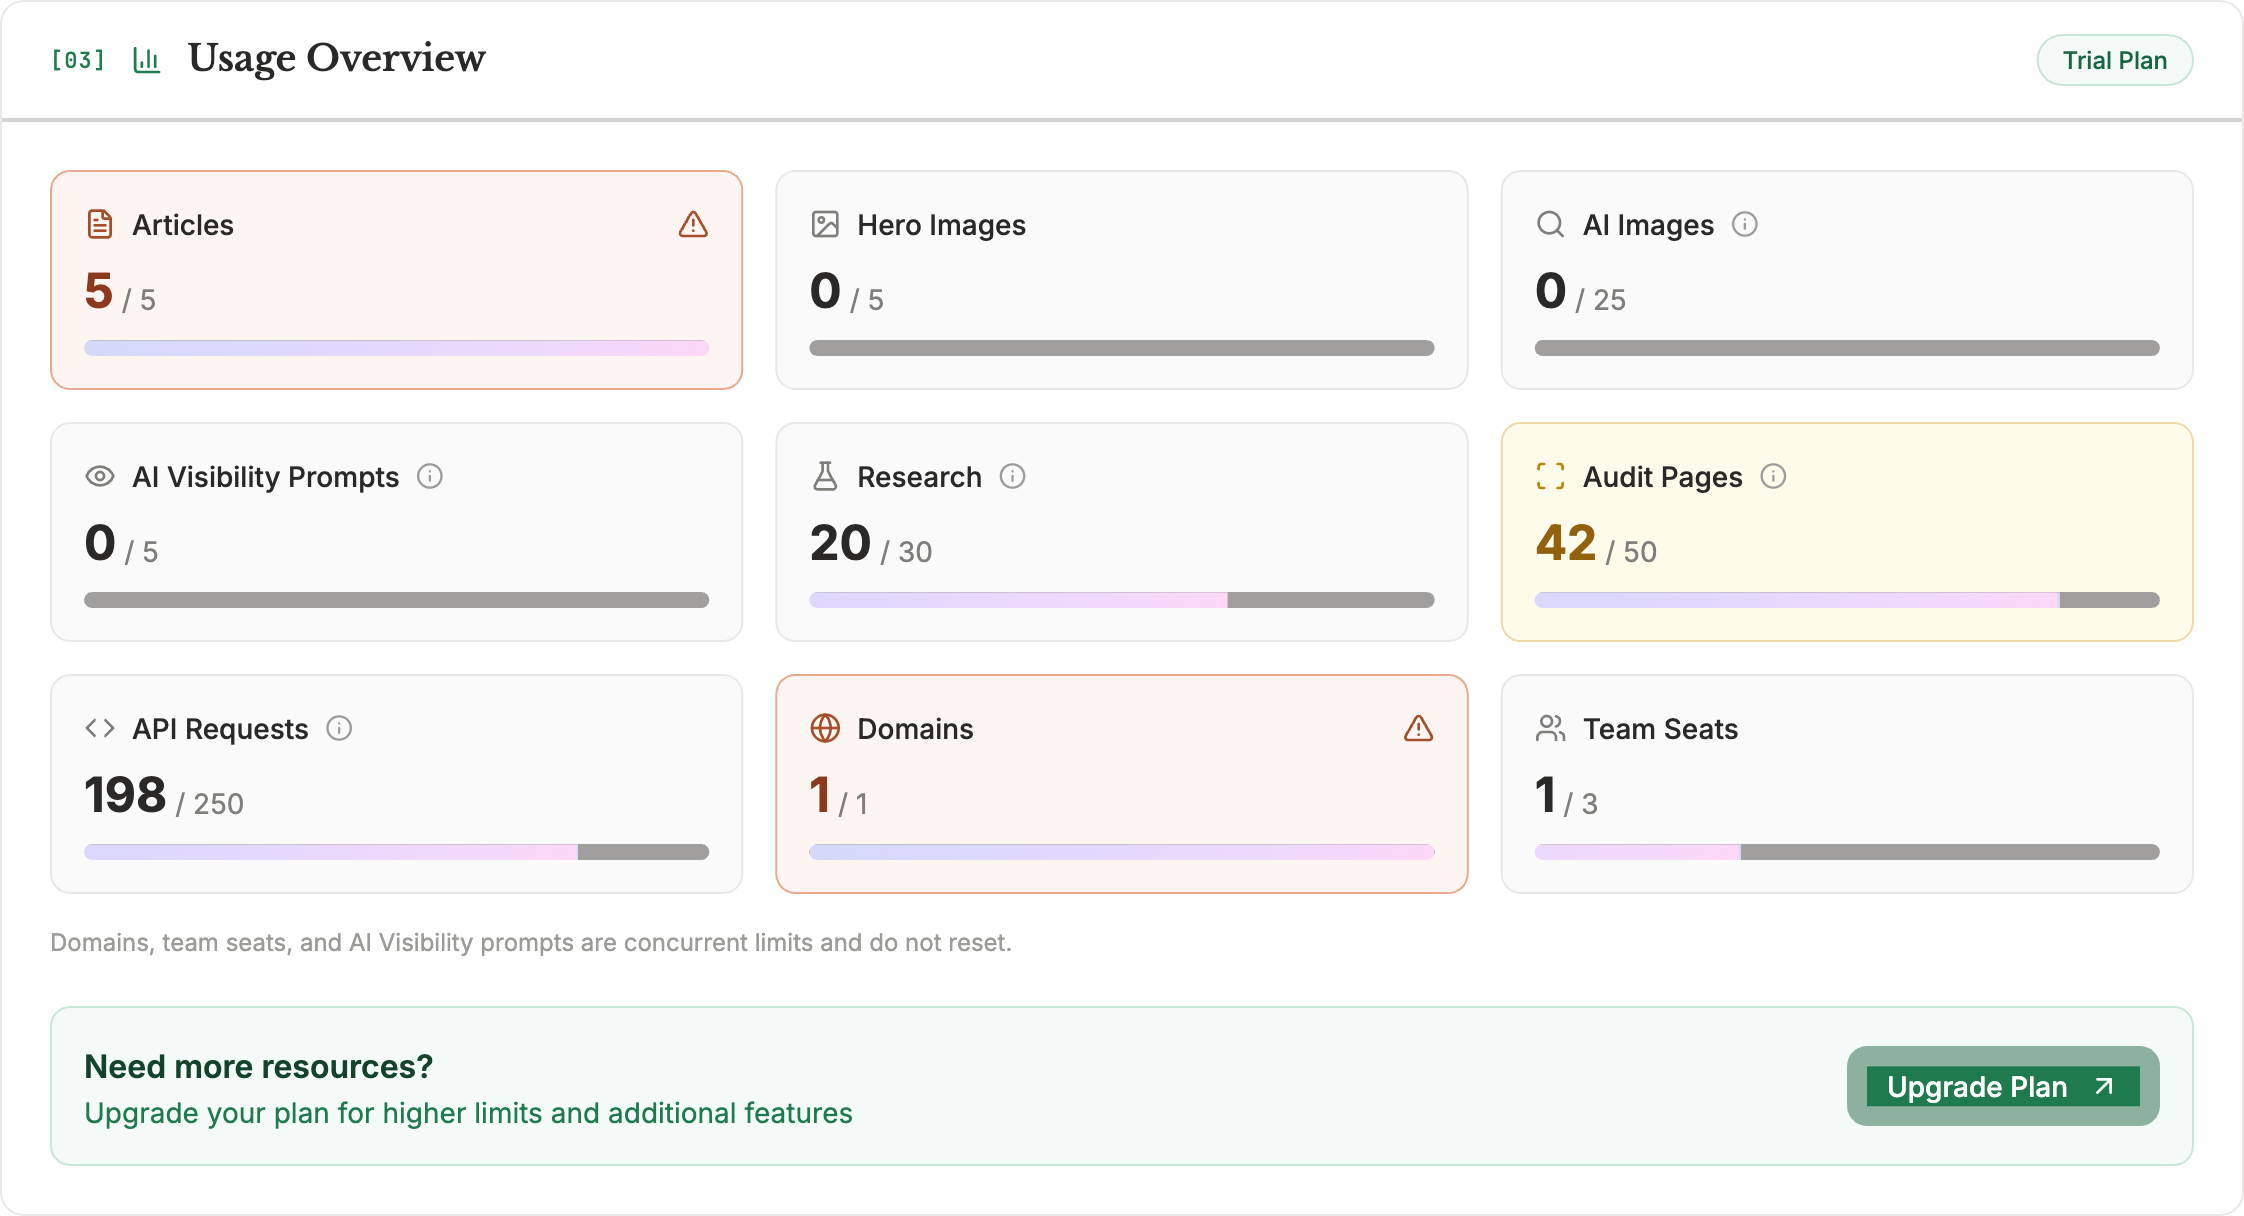Image resolution: width=2244 pixels, height=1216 pixels.
Task: Click the Research usage progress bar
Action: [1122, 600]
